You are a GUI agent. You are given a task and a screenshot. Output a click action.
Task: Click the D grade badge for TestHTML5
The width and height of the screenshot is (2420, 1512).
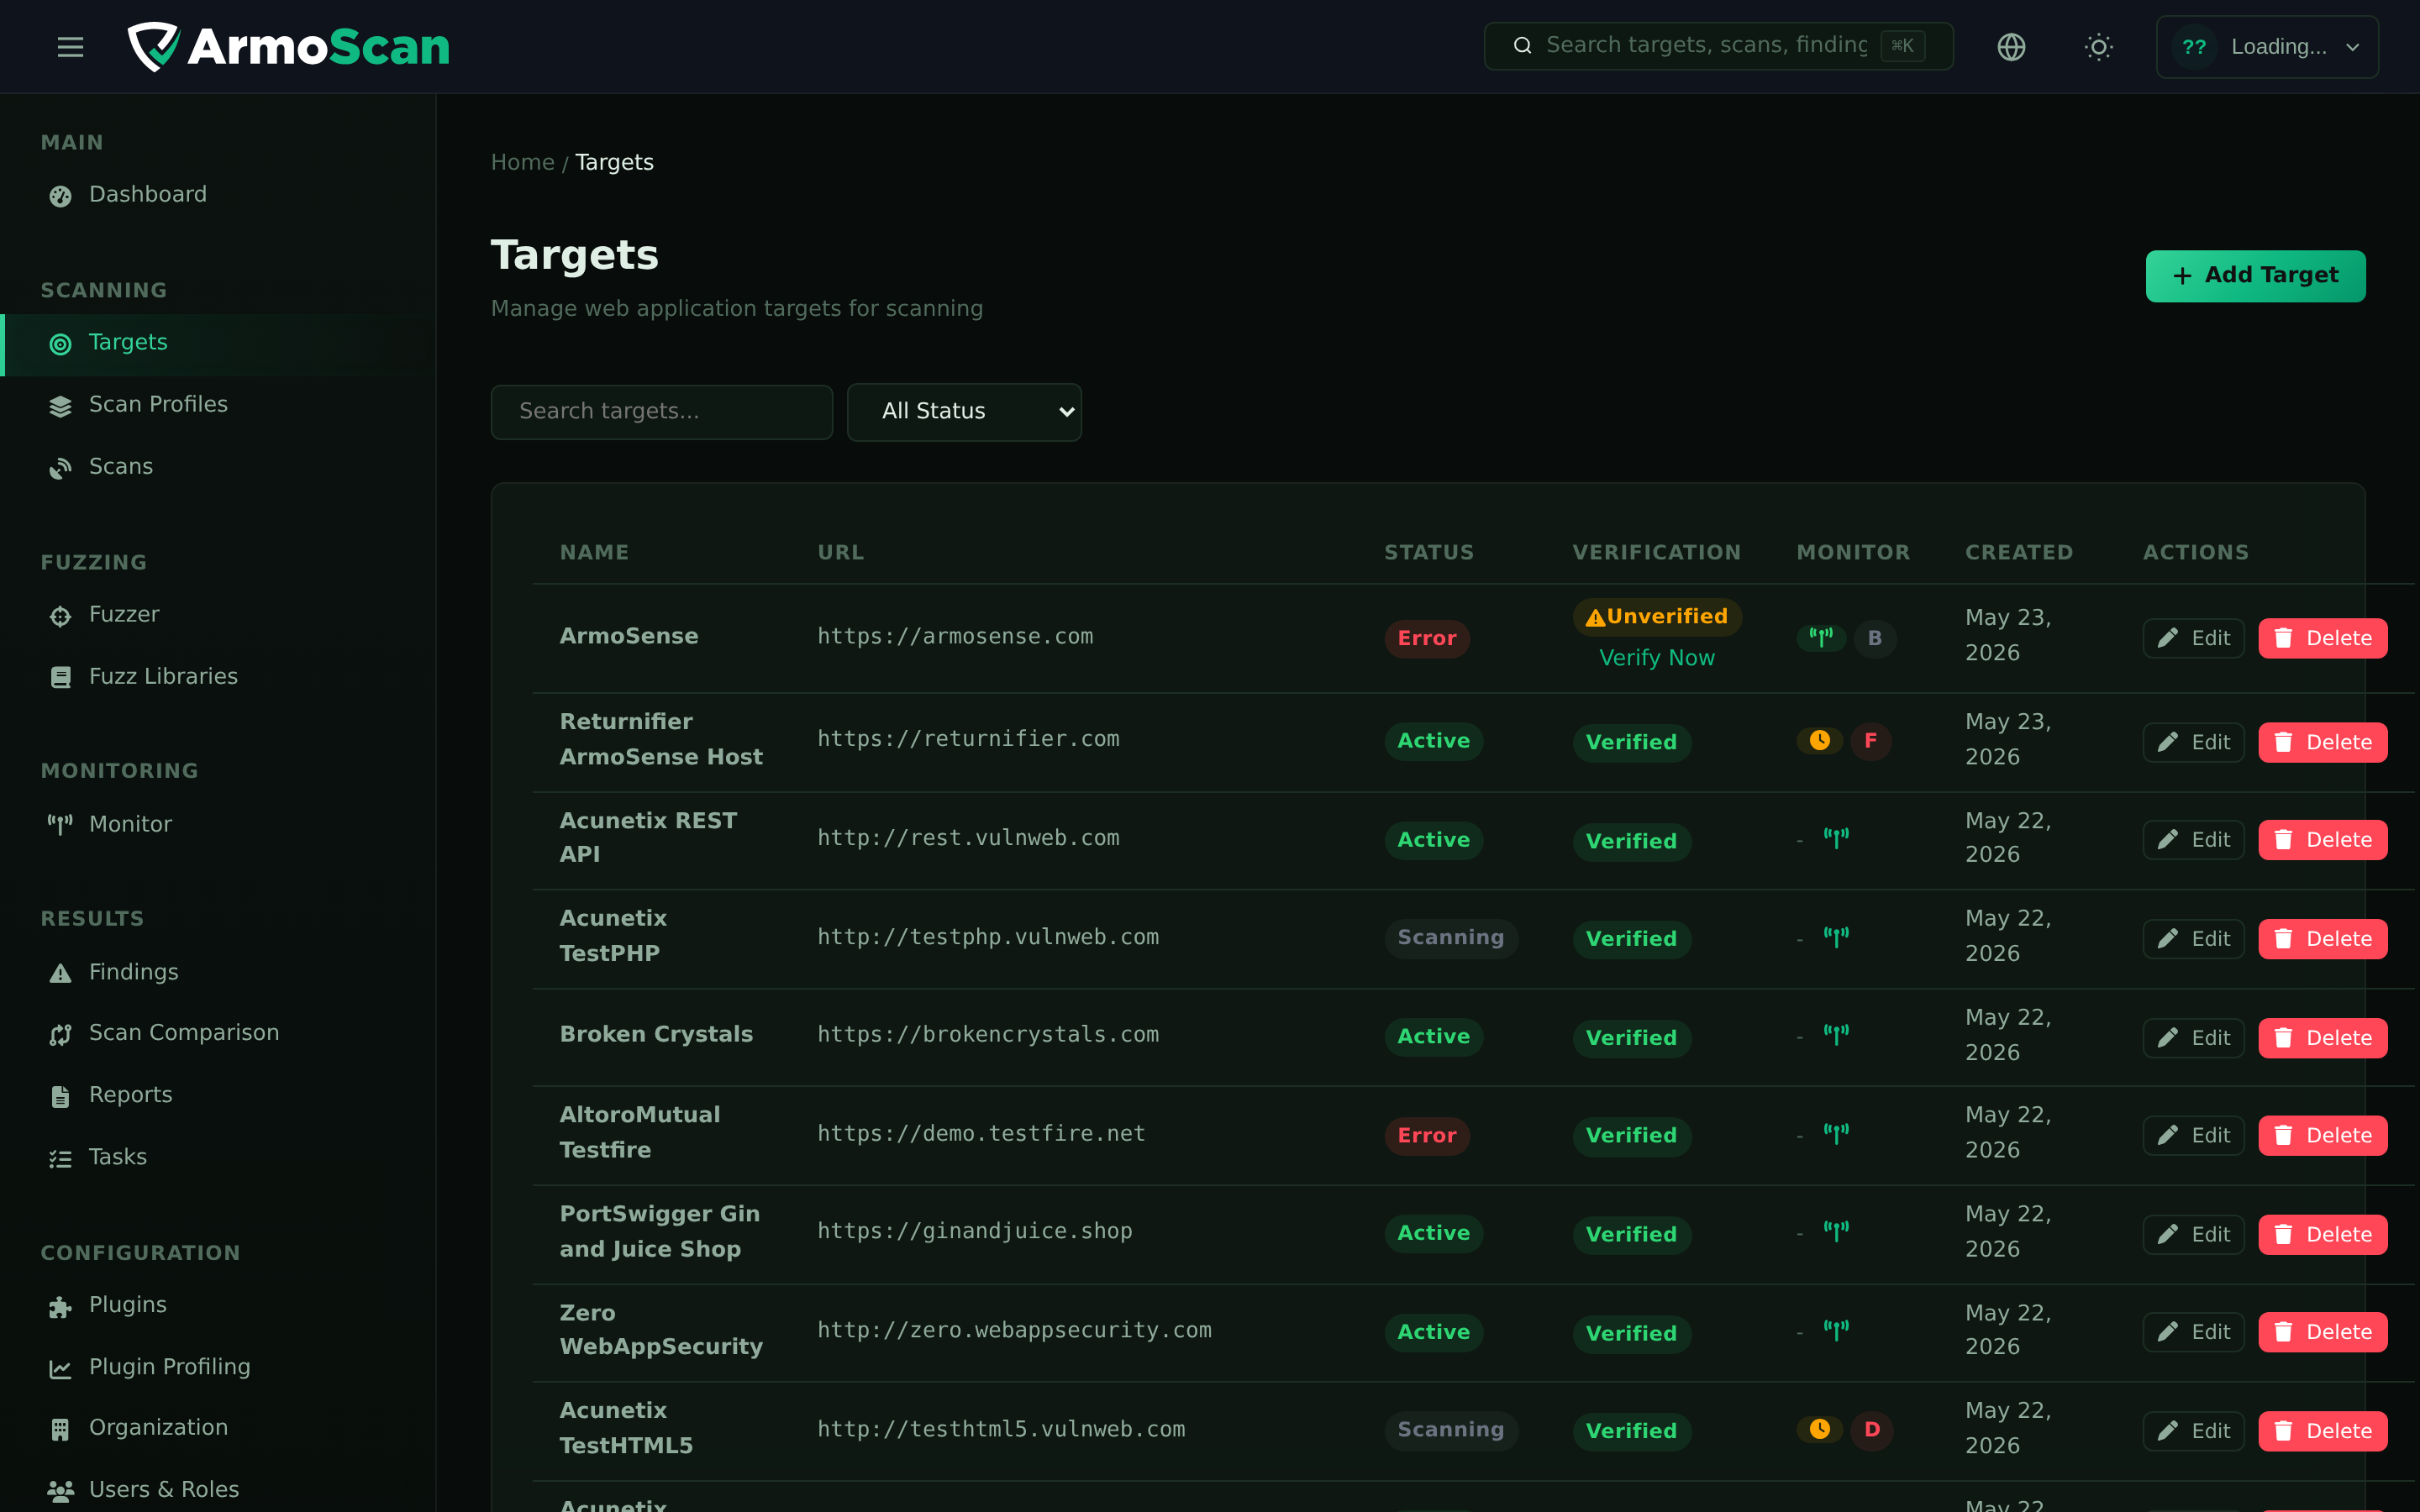[1871, 1430]
